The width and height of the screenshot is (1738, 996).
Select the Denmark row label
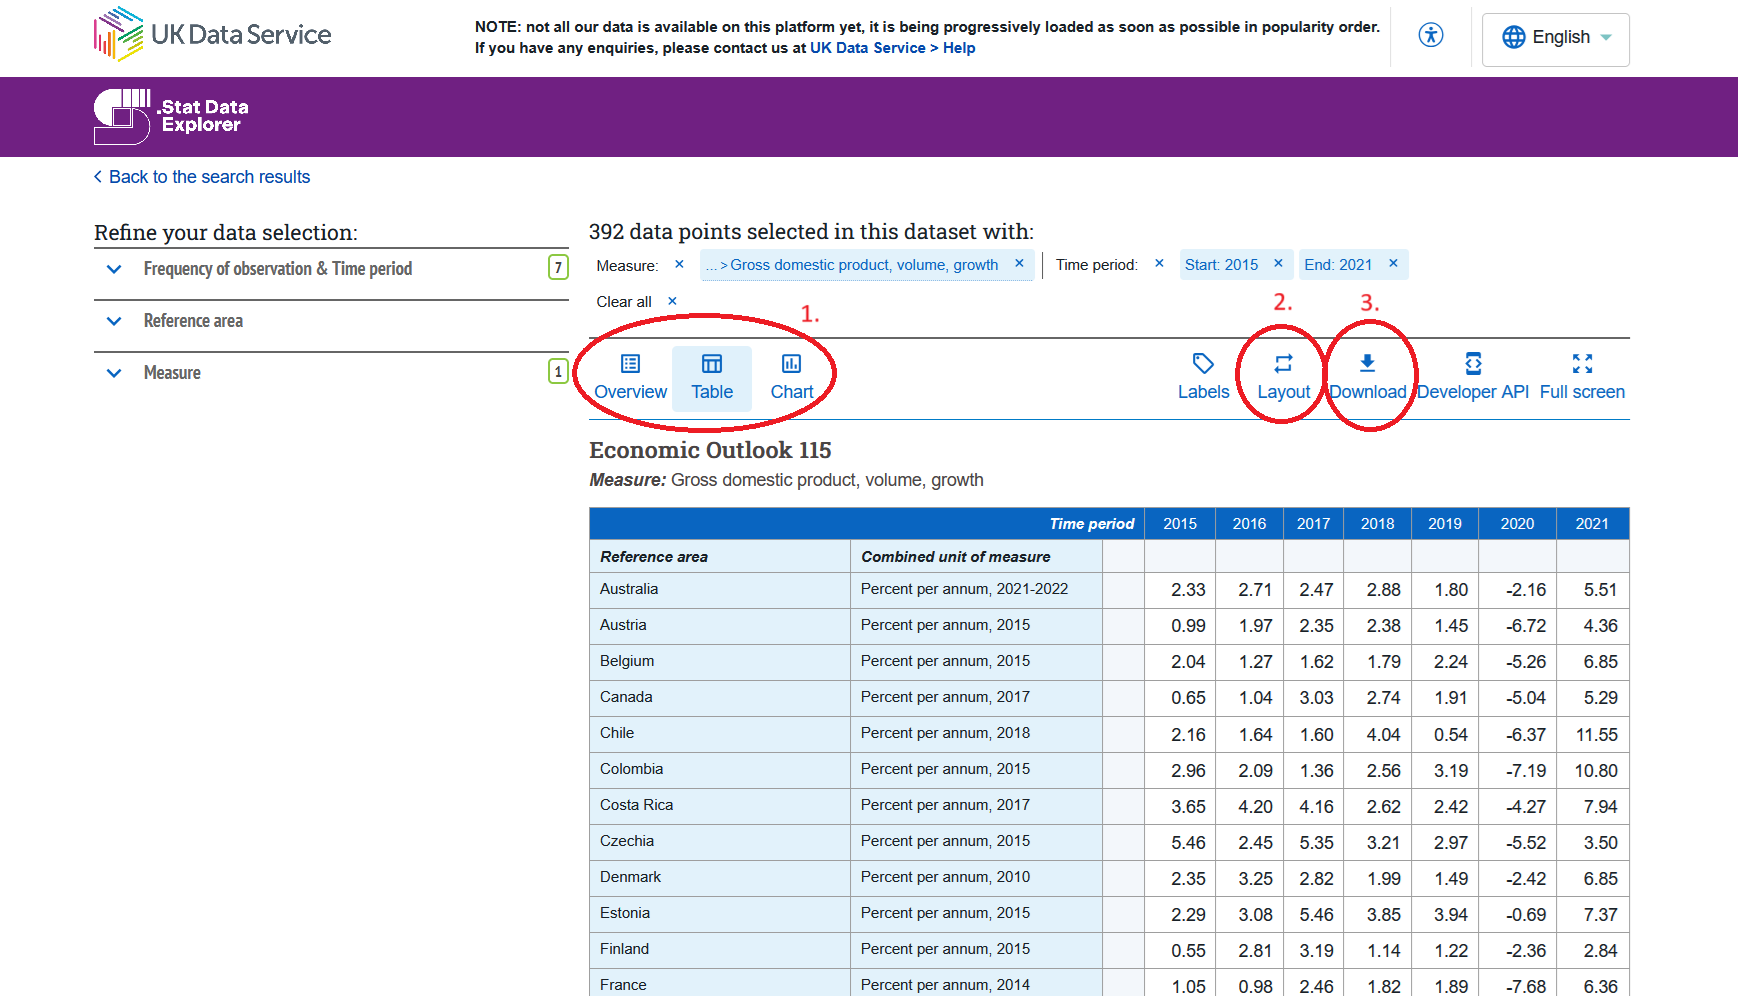pos(630,877)
